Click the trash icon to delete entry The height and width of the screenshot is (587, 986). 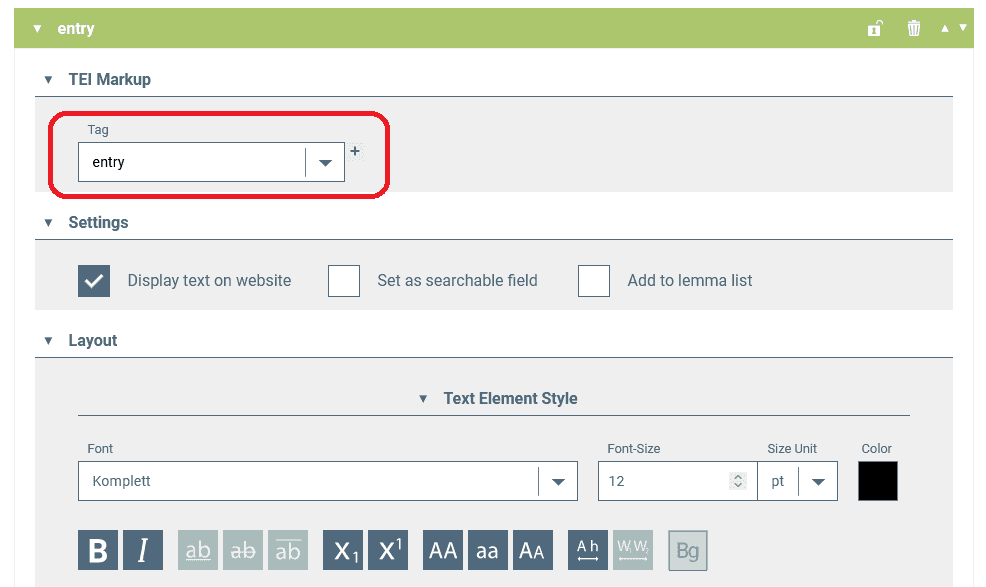click(913, 28)
